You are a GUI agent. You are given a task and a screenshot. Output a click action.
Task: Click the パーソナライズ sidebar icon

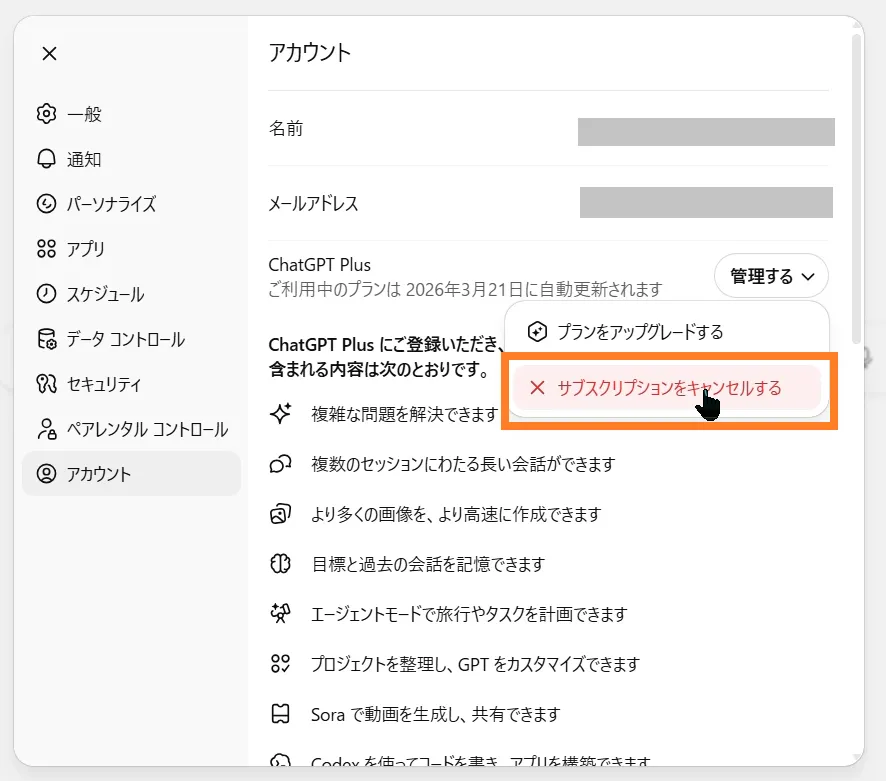(46, 204)
